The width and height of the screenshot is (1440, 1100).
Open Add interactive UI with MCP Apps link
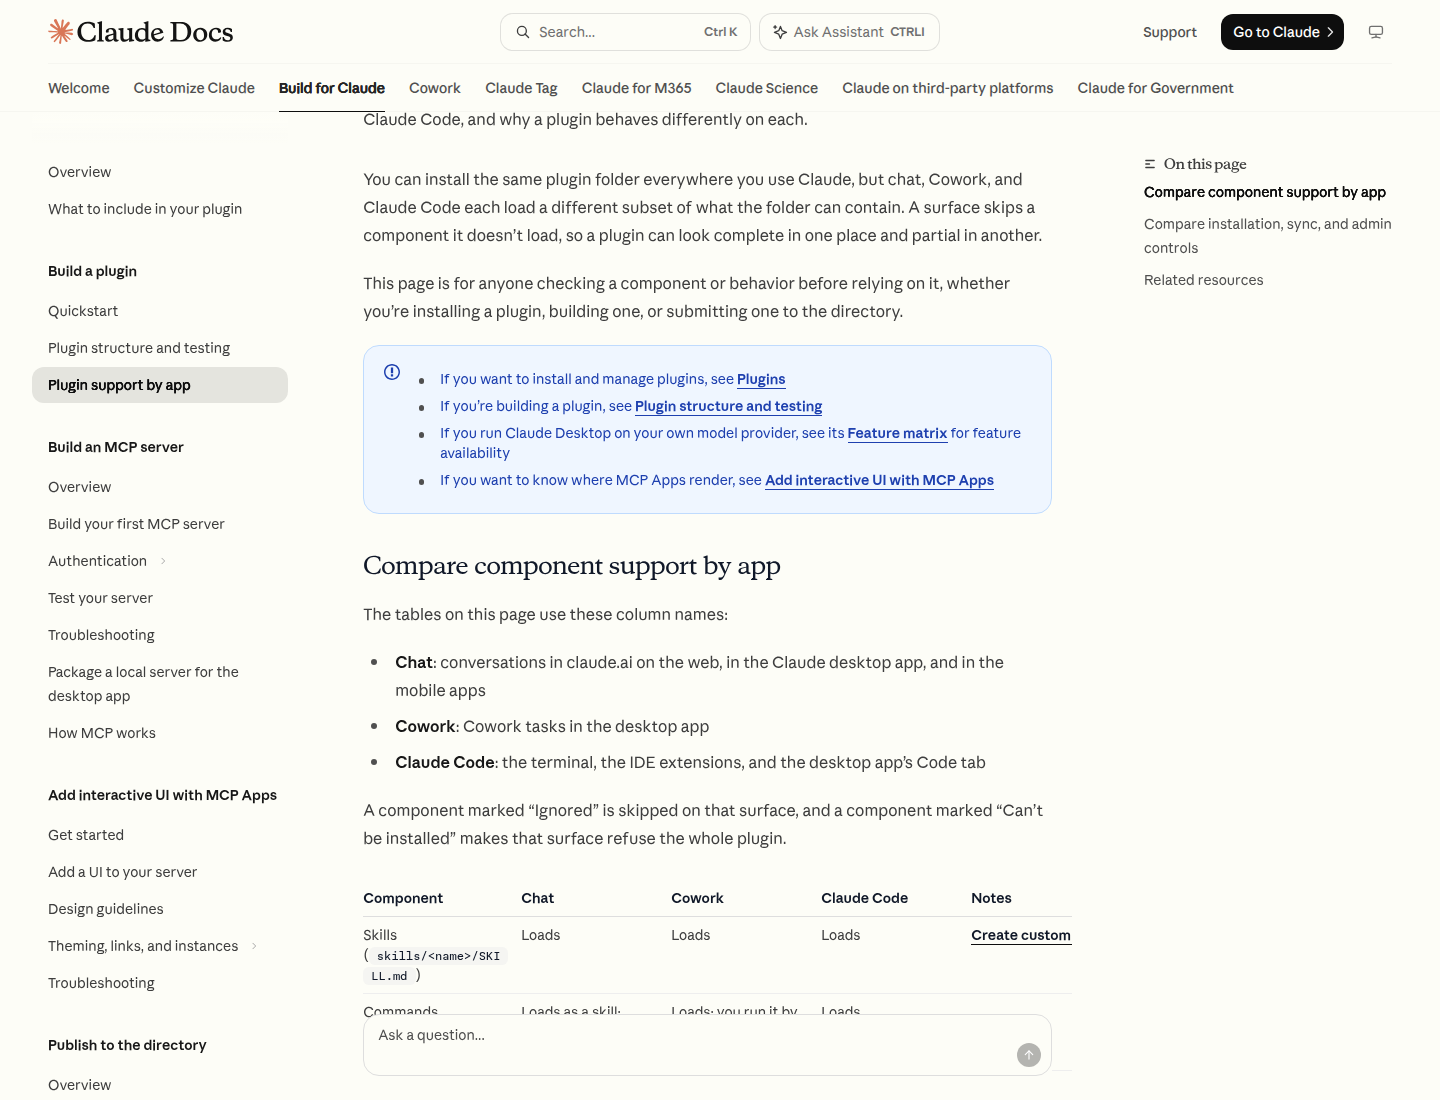coord(879,480)
